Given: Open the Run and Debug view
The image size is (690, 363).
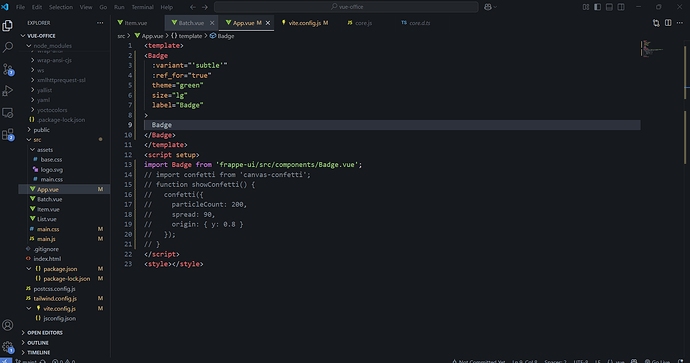Looking at the screenshot, I should click(x=7, y=91).
